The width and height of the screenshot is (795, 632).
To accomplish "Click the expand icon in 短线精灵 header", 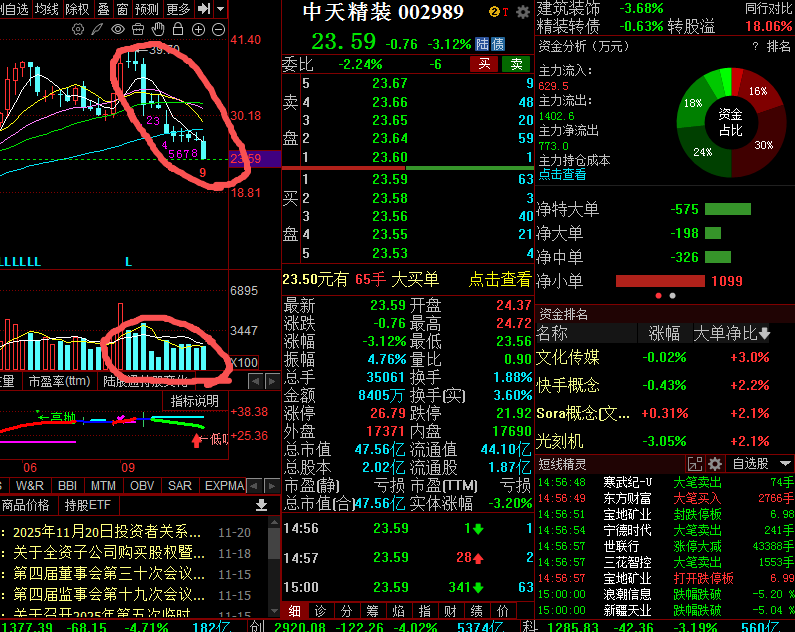I will [x=695, y=464].
